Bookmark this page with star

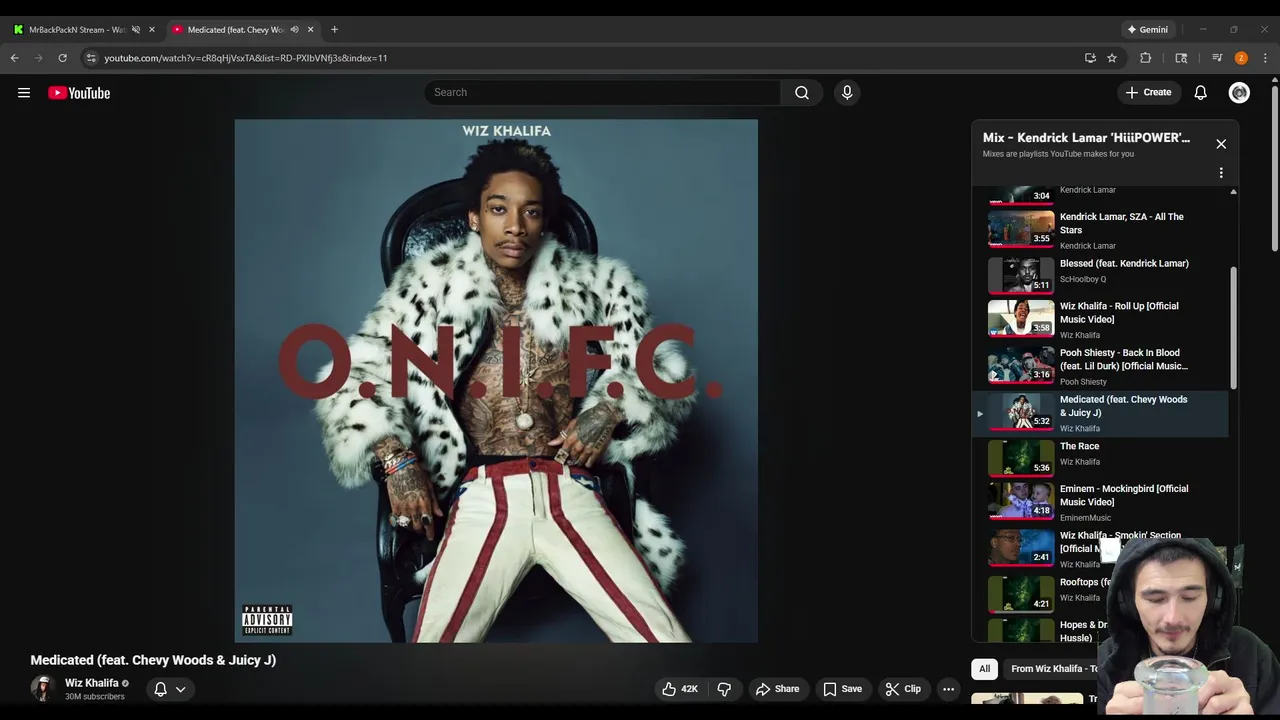point(1112,58)
